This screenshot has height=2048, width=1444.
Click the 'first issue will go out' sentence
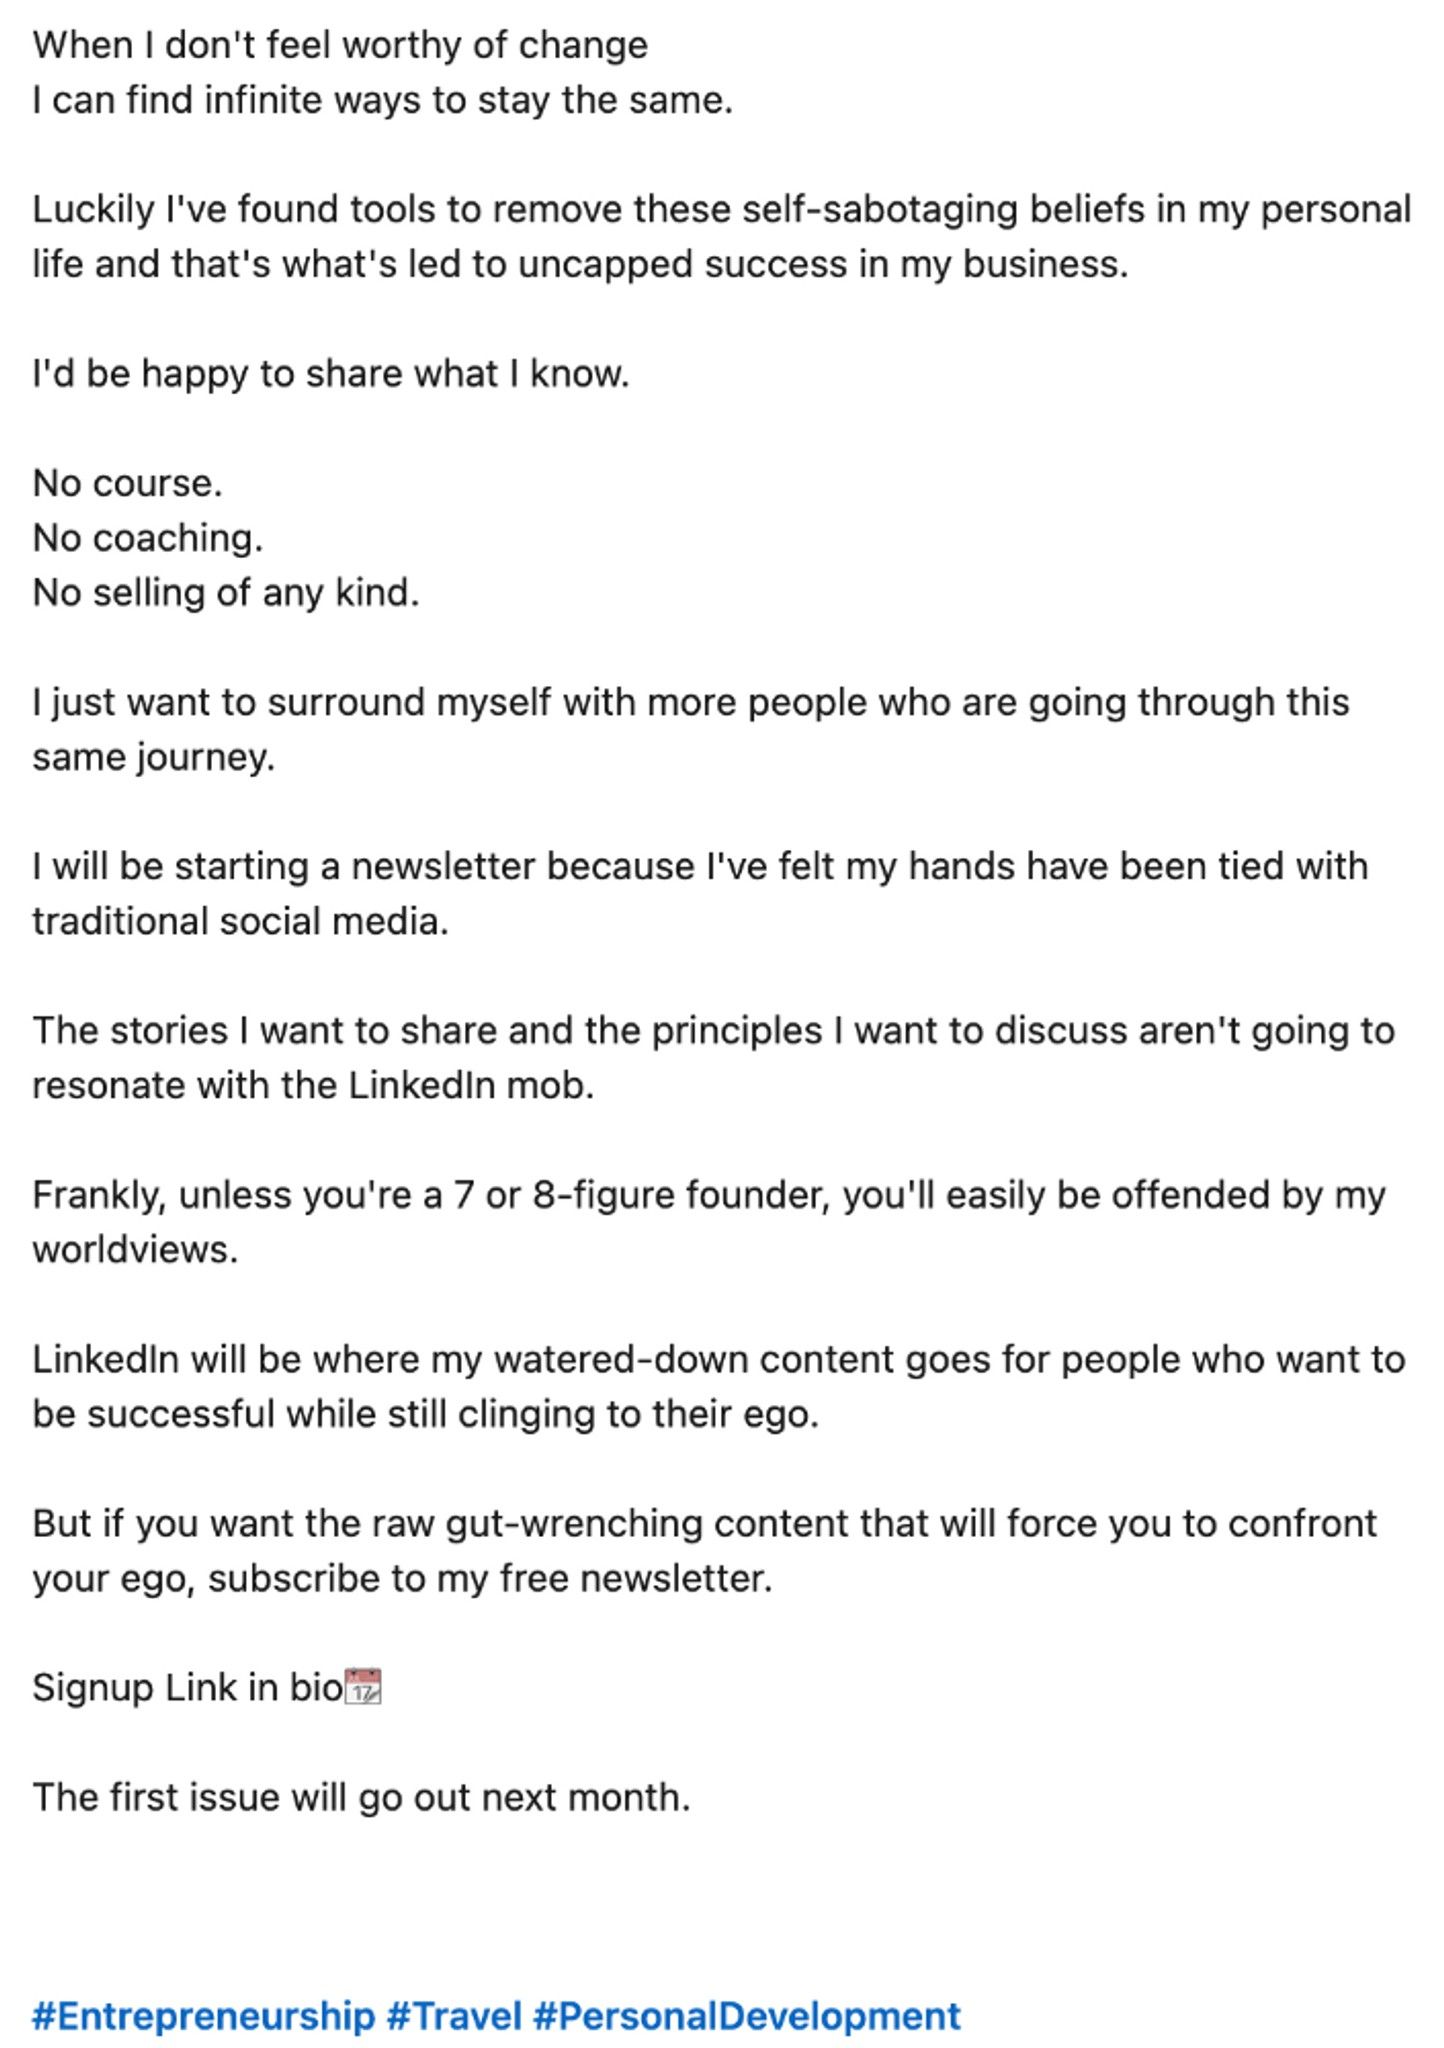(x=362, y=1797)
